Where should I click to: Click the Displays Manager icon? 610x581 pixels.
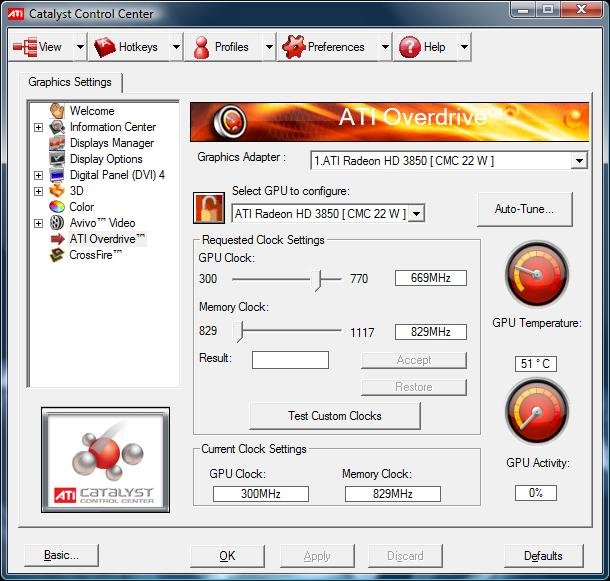tap(57, 143)
